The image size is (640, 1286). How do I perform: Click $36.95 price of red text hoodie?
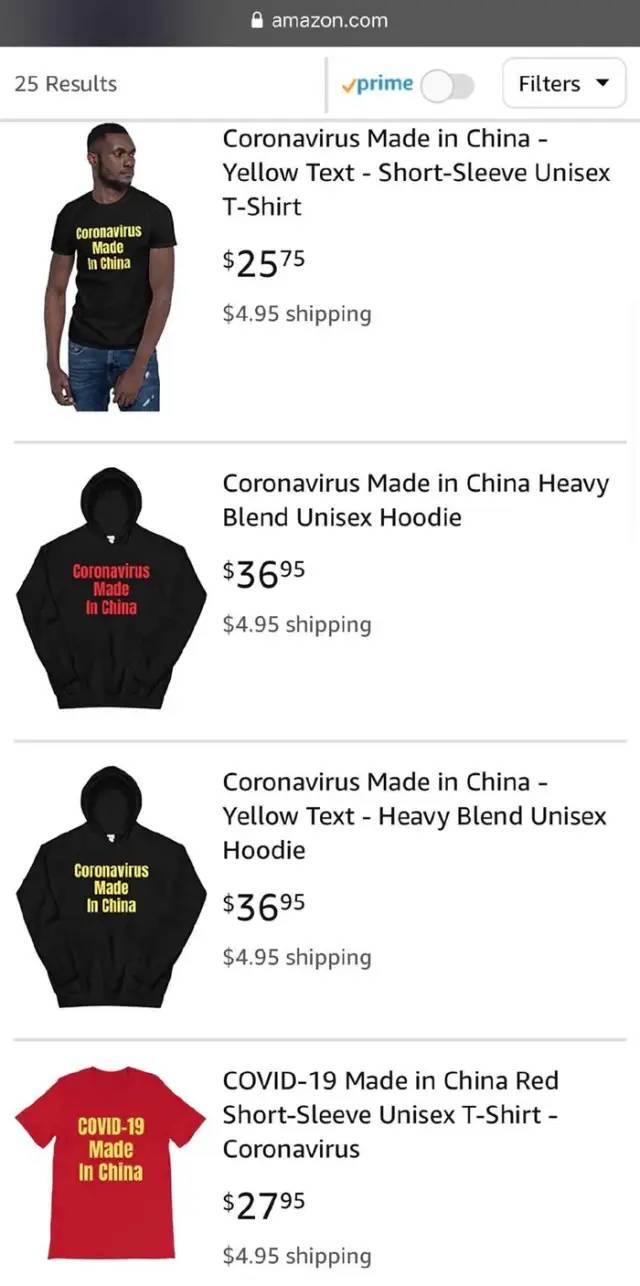[x=264, y=573]
